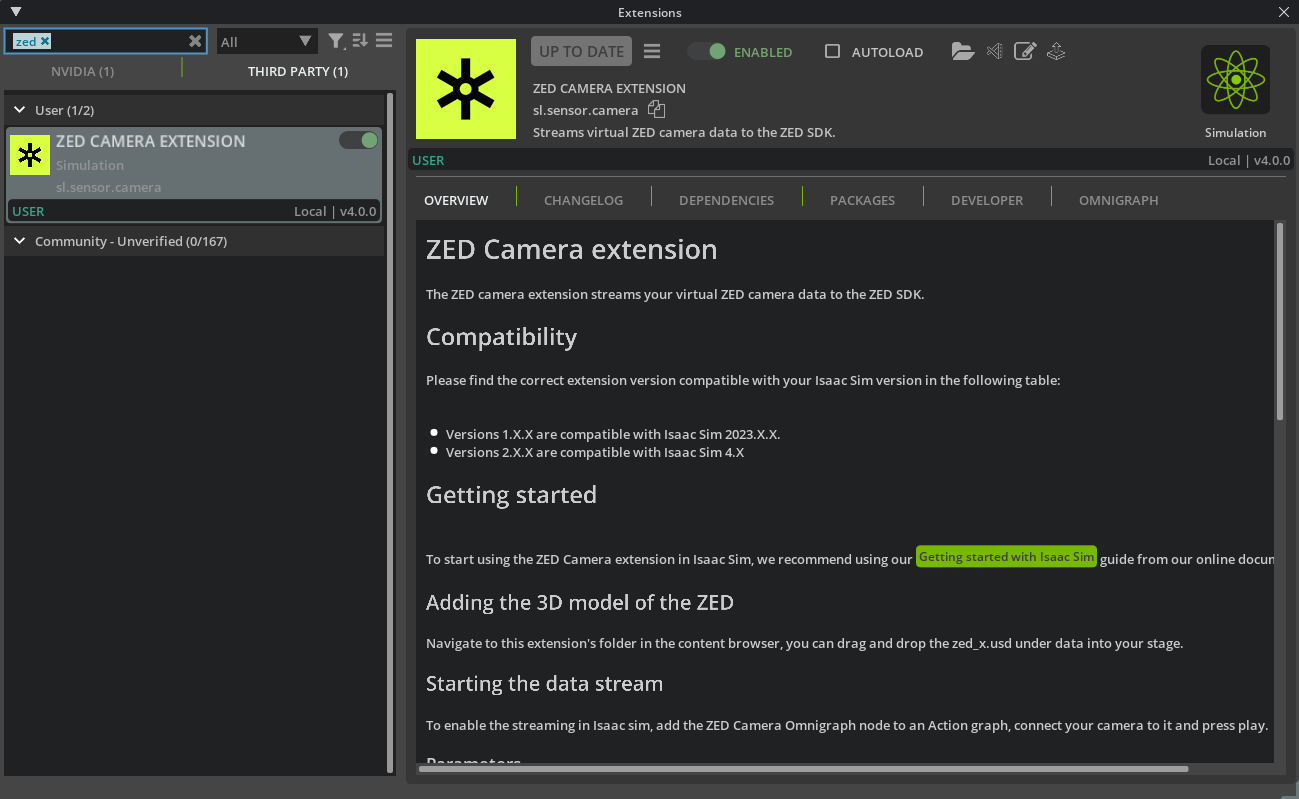
Task: Click the UP TO DATE button
Action: click(582, 51)
